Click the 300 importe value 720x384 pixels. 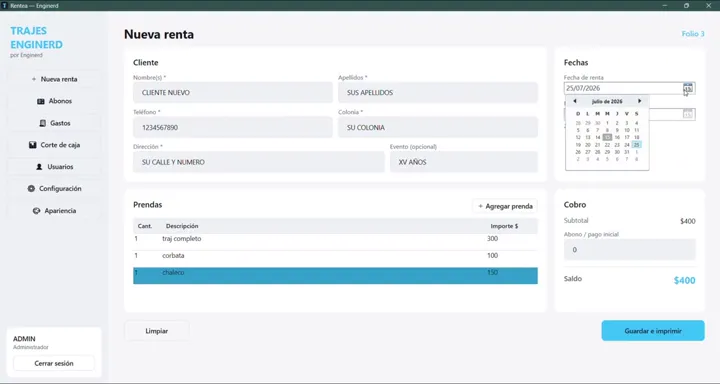click(x=492, y=239)
